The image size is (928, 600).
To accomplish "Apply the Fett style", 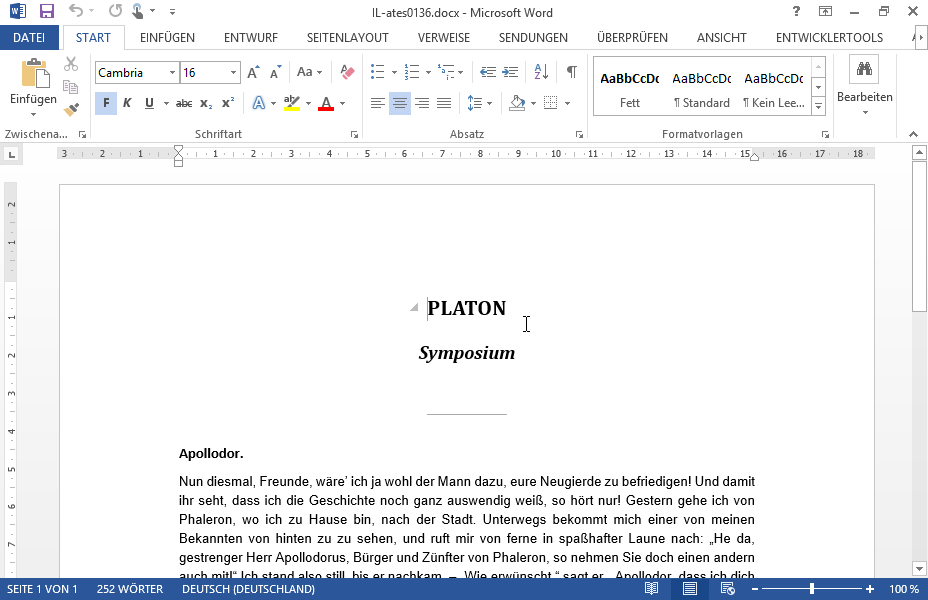I will click(630, 89).
